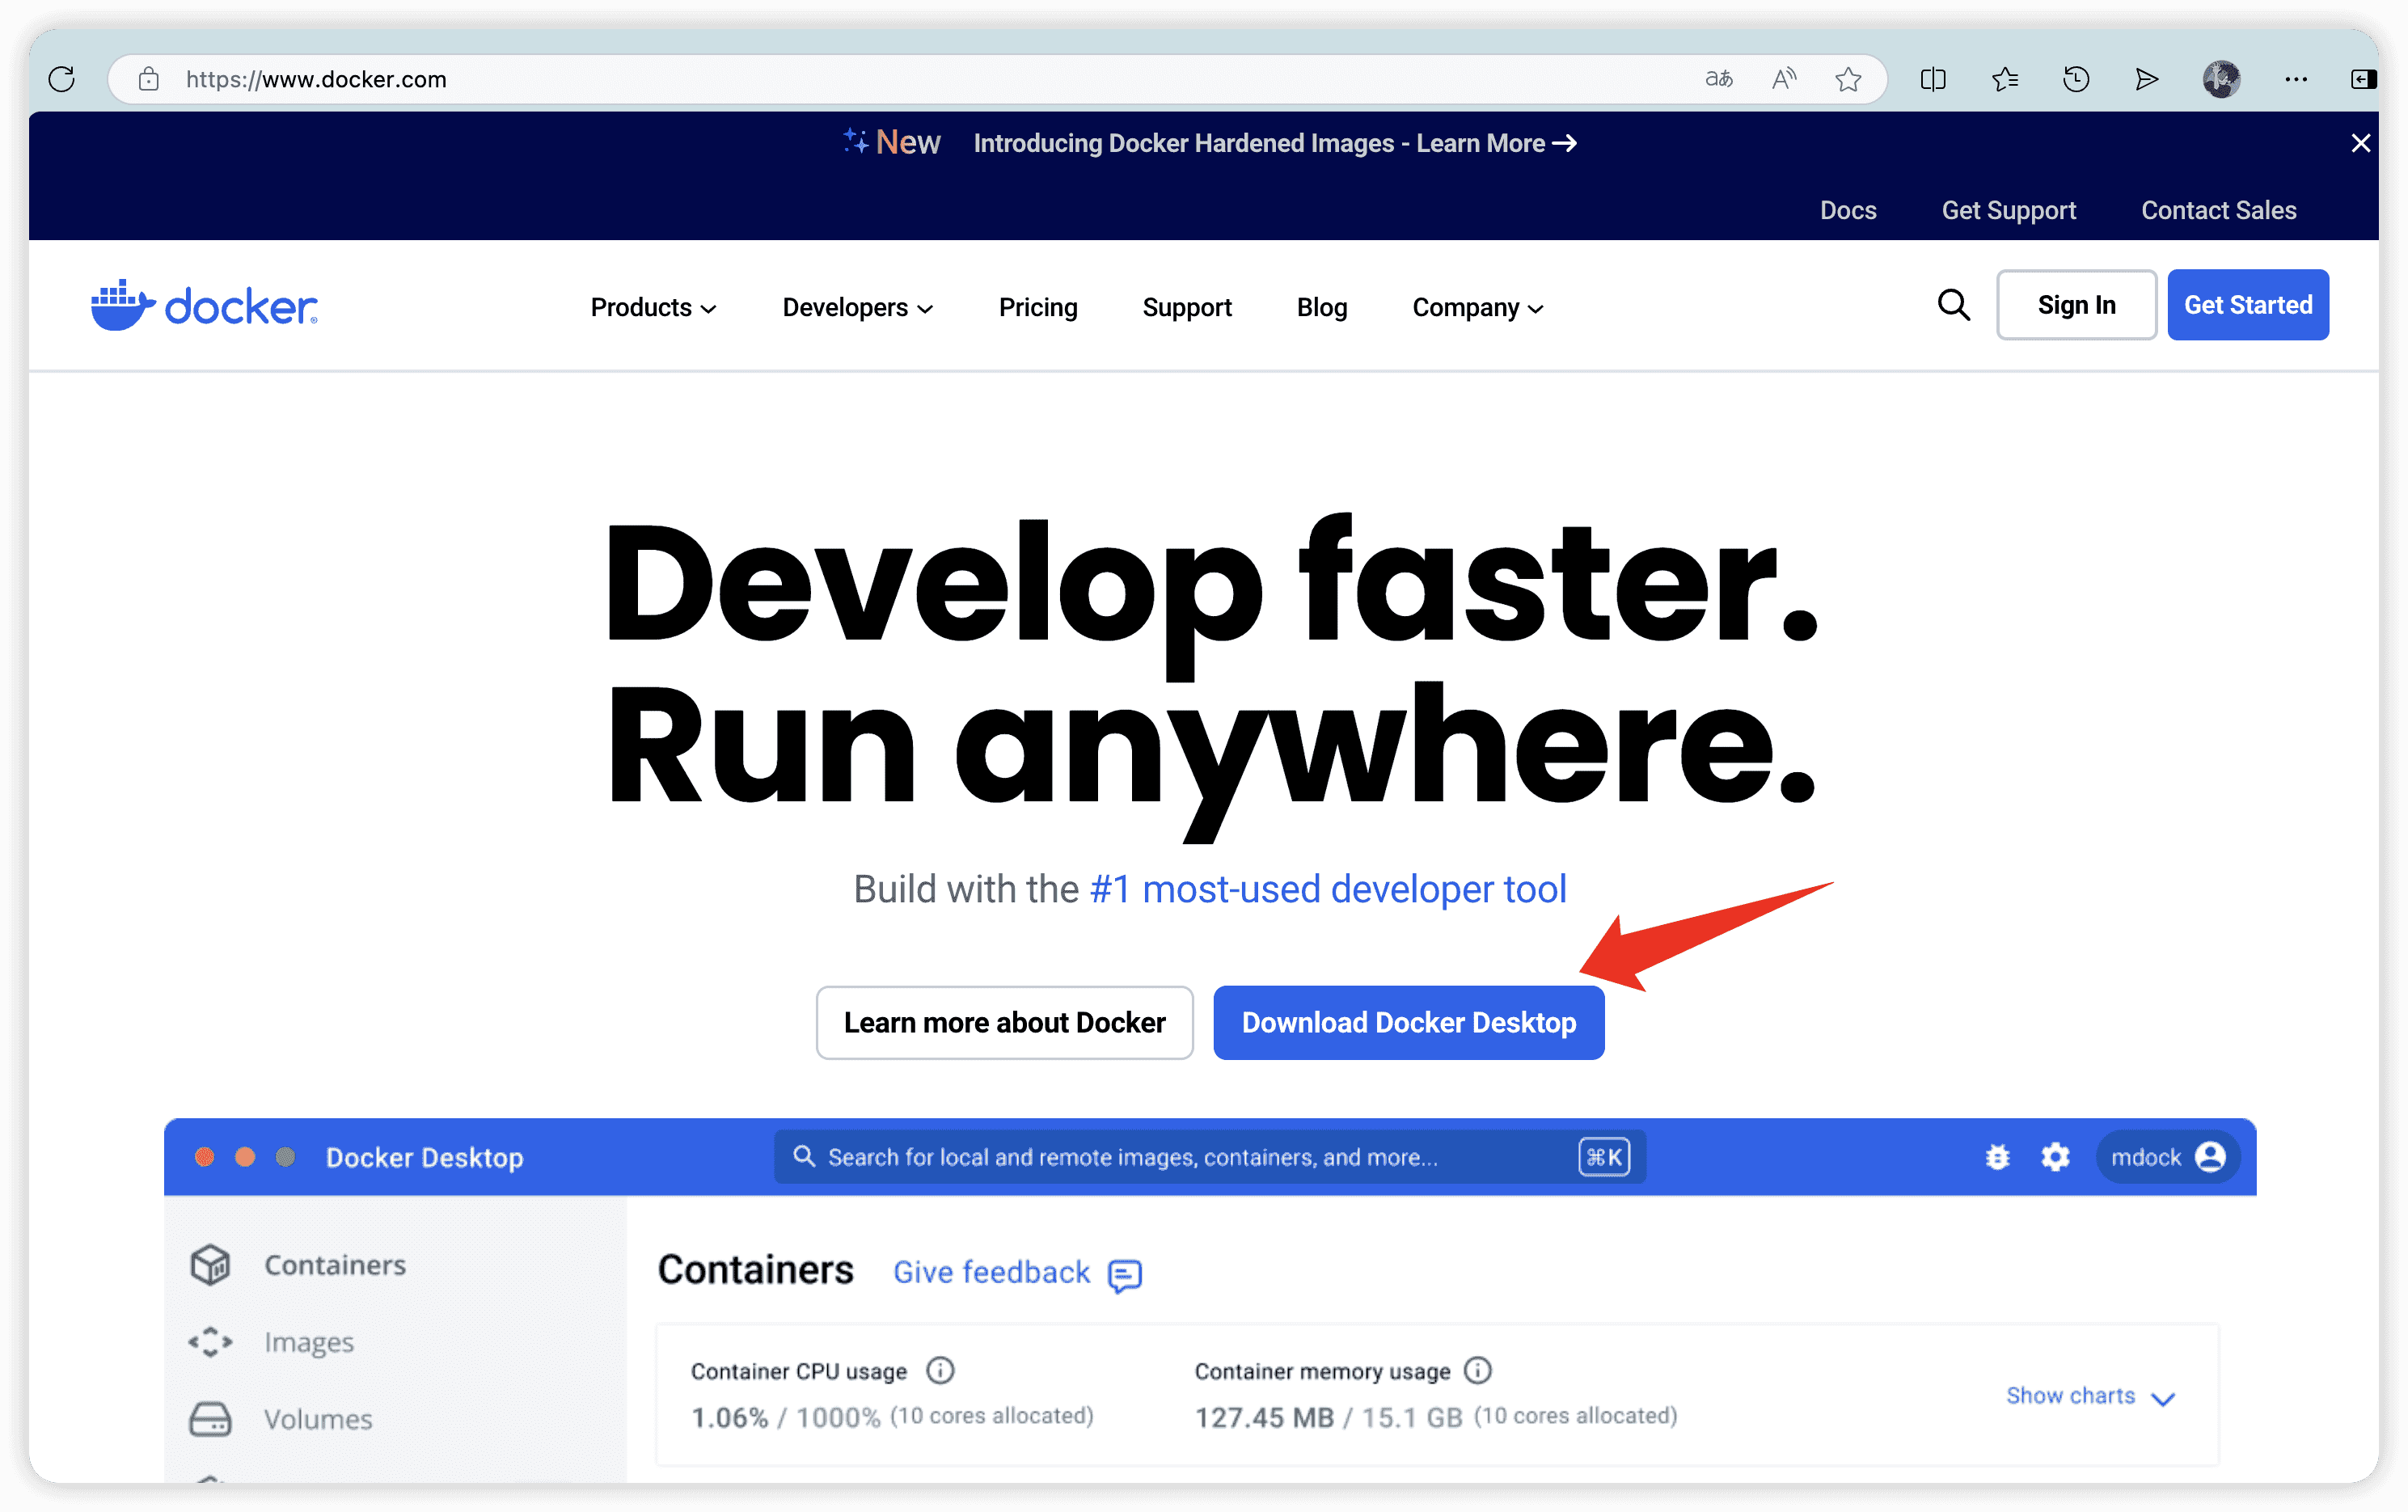The height and width of the screenshot is (1512, 2408).
Task: Click the CPU value 1.06% / 1000%
Action: pos(786,1417)
